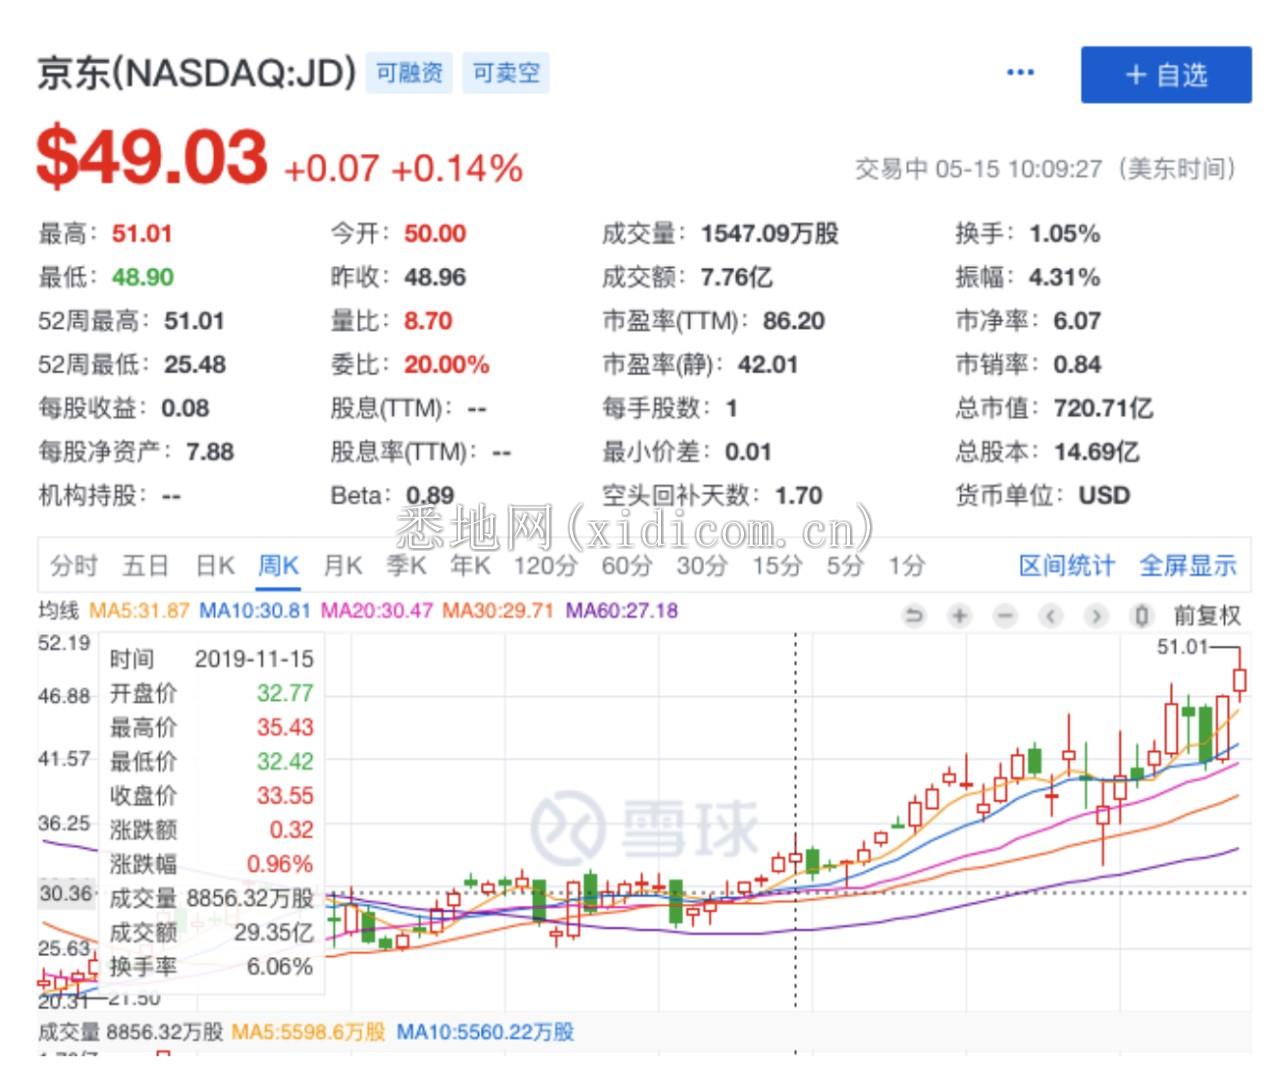Select the 周K tab

(278, 565)
